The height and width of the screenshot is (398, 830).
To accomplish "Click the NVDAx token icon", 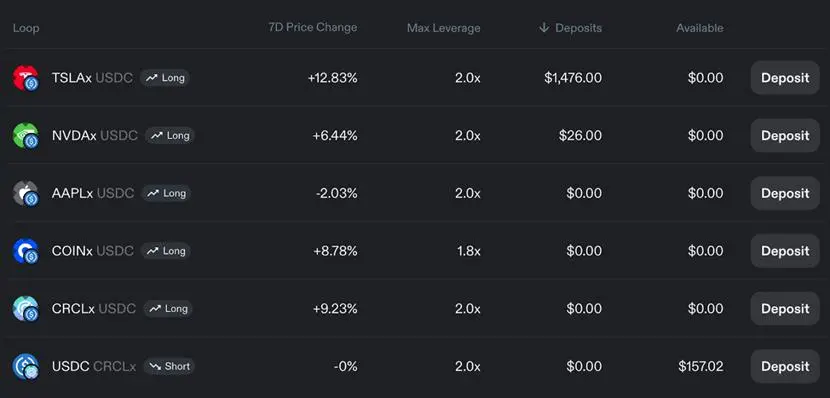I will pos(25,135).
